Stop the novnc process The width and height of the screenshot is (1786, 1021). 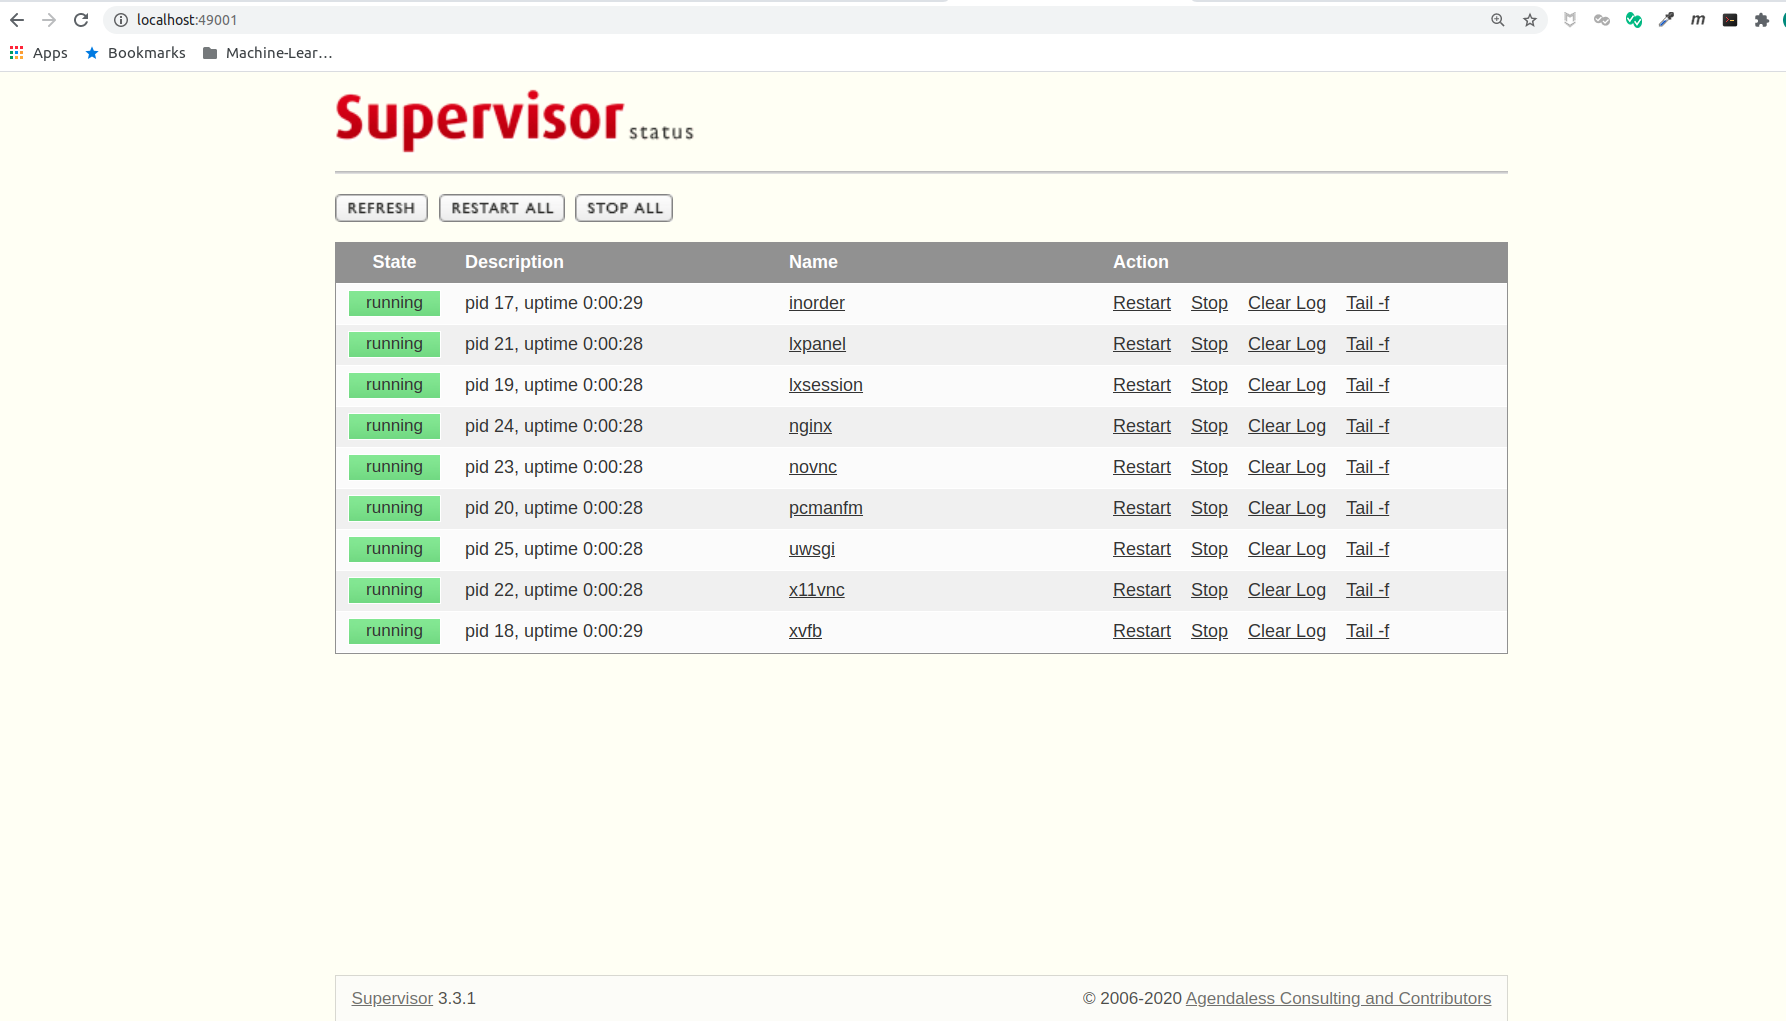tap(1209, 467)
